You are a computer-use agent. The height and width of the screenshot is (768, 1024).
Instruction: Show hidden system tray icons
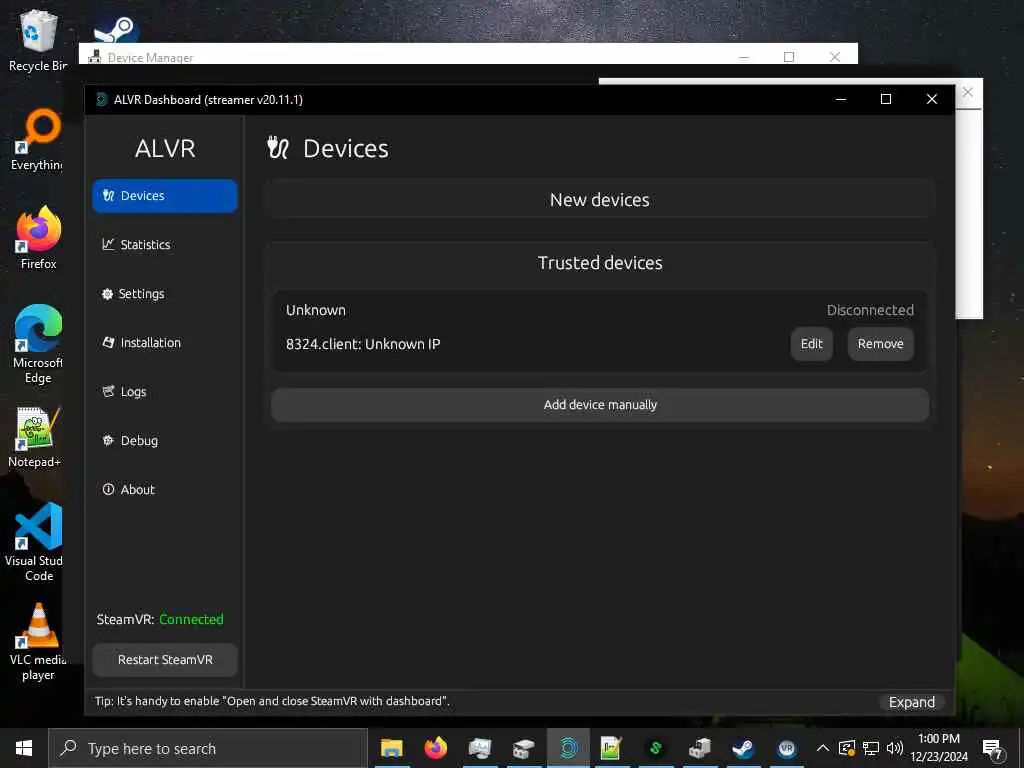click(x=823, y=748)
